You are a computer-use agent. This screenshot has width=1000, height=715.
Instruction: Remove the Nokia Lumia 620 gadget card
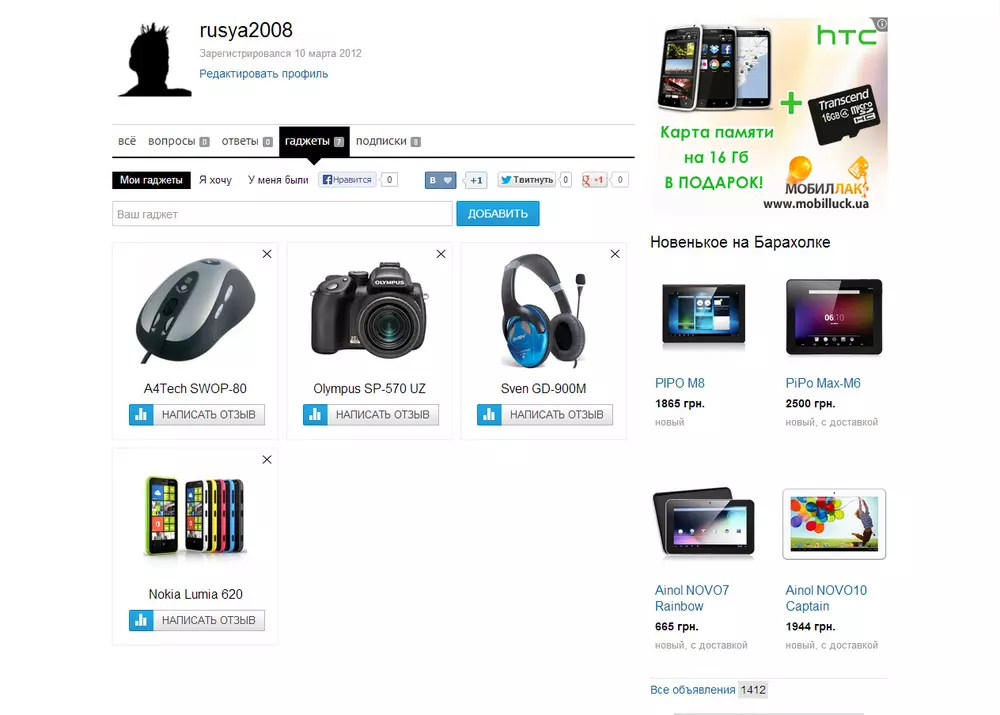pyautogui.click(x=267, y=459)
